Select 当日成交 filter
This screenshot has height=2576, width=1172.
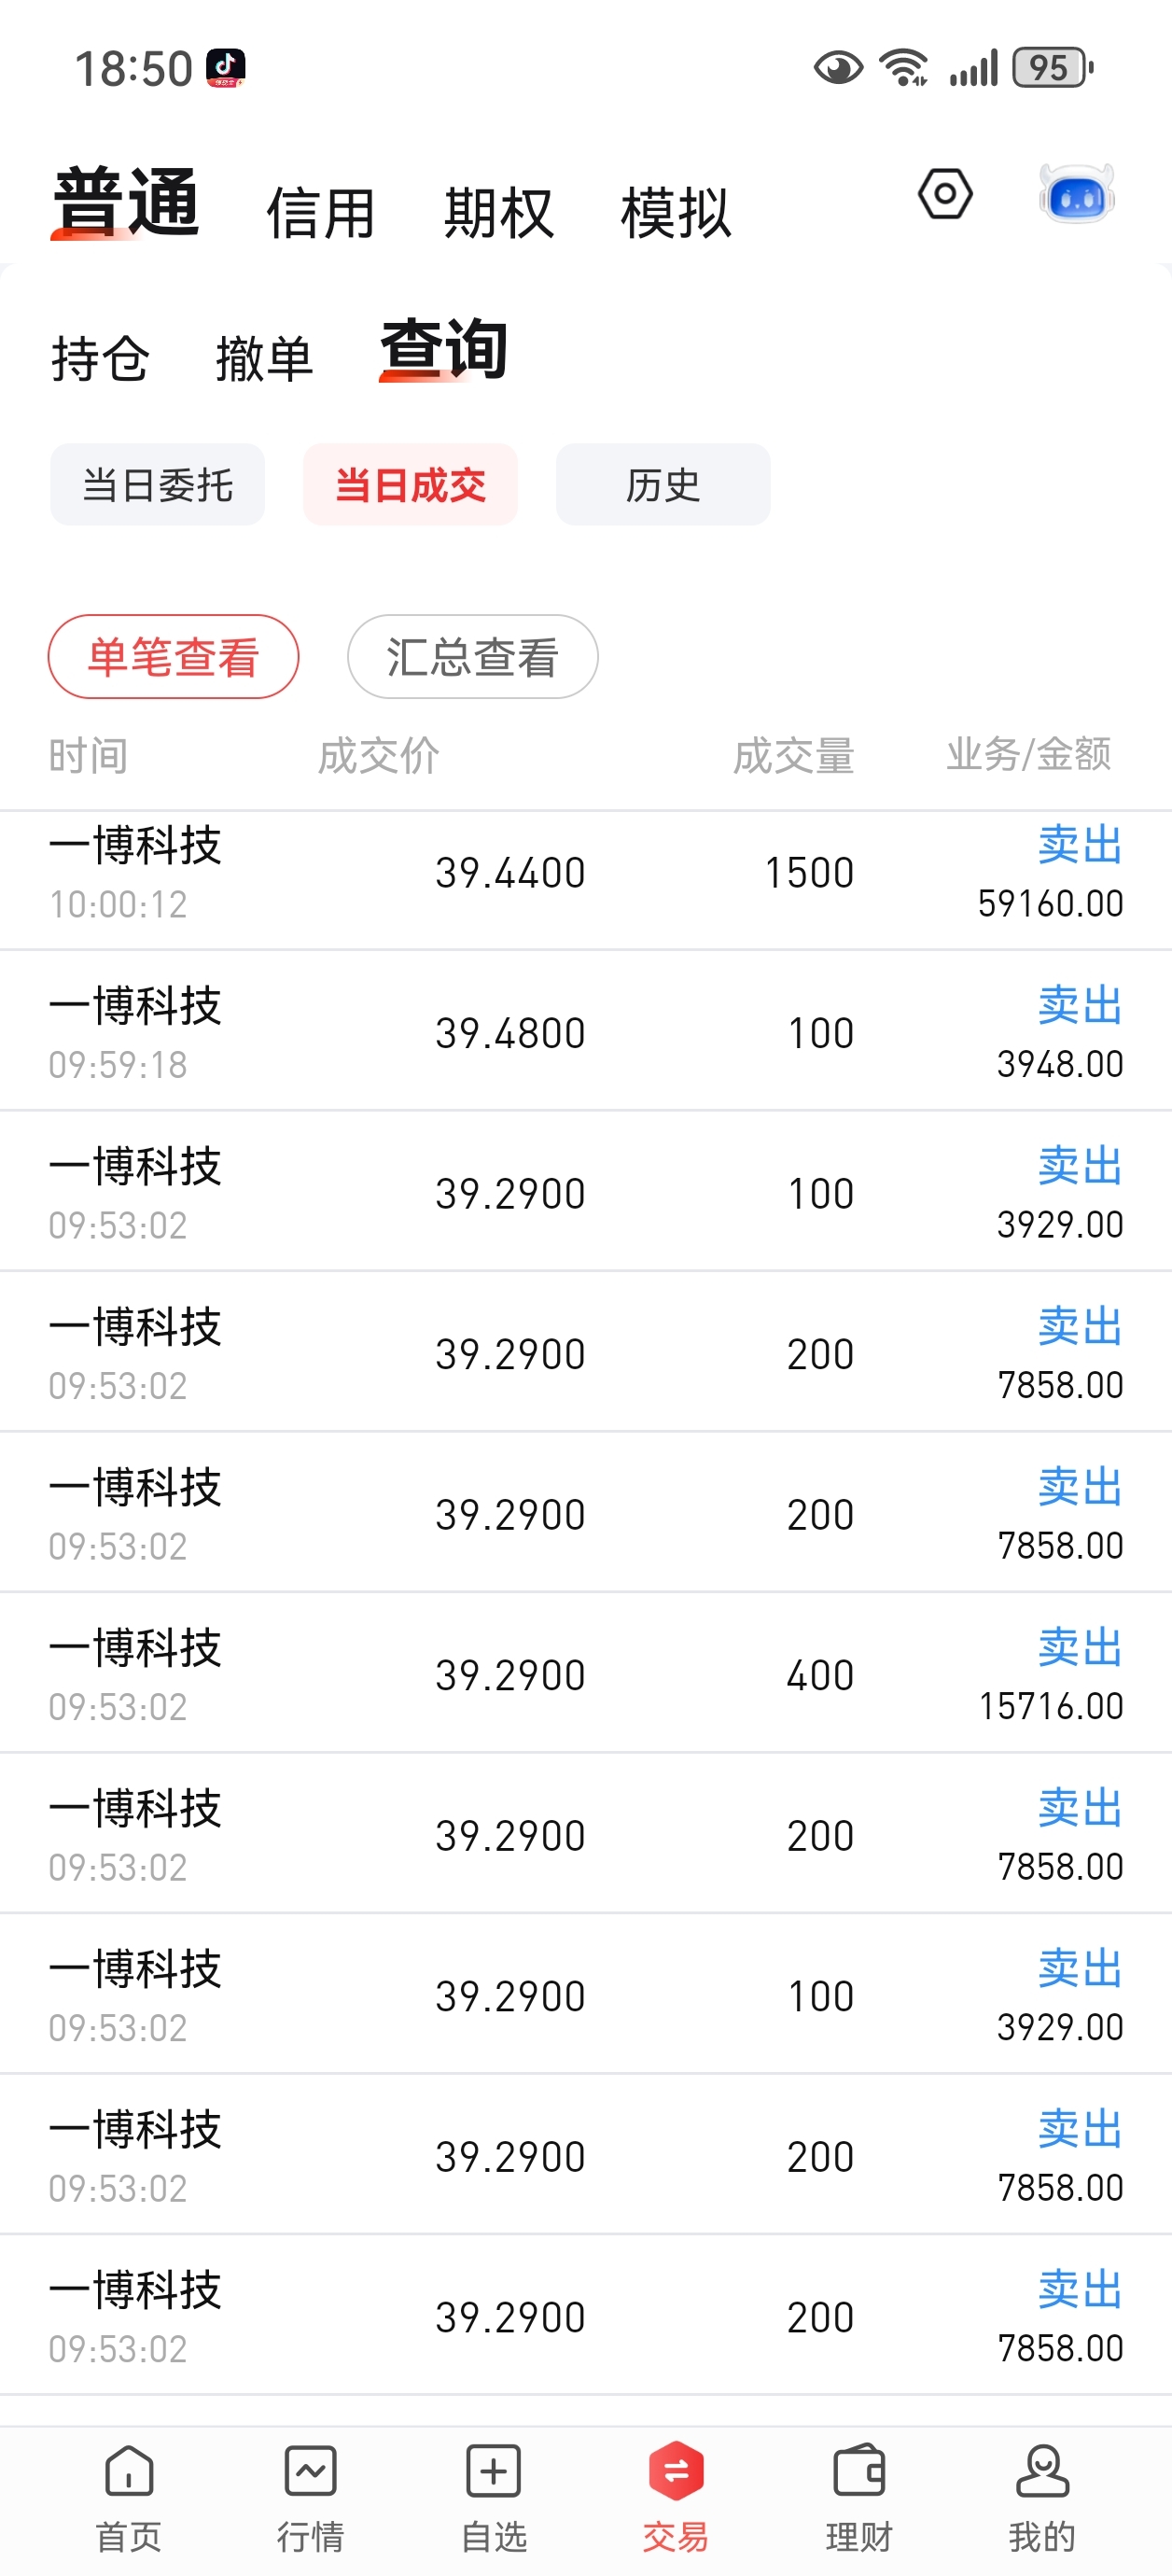tap(410, 485)
